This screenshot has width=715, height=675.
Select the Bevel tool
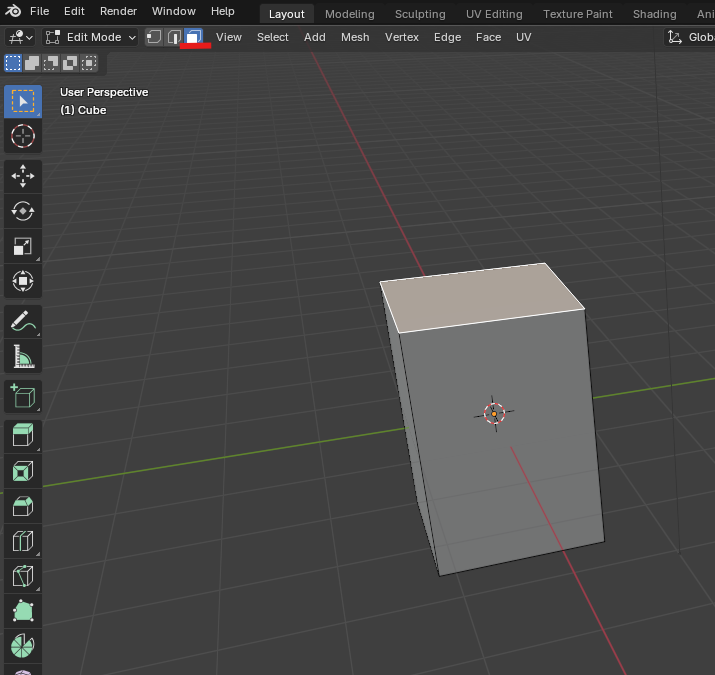click(23, 506)
